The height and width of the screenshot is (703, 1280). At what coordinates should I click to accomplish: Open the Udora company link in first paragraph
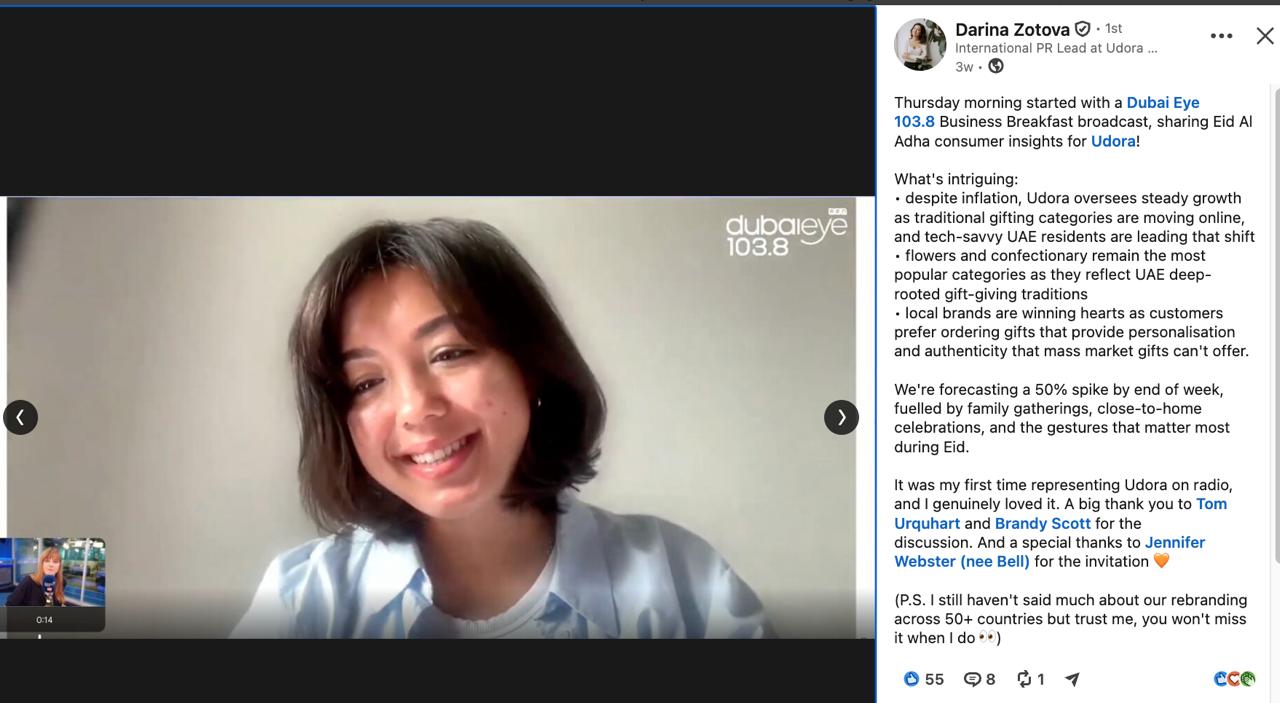pos(1113,141)
